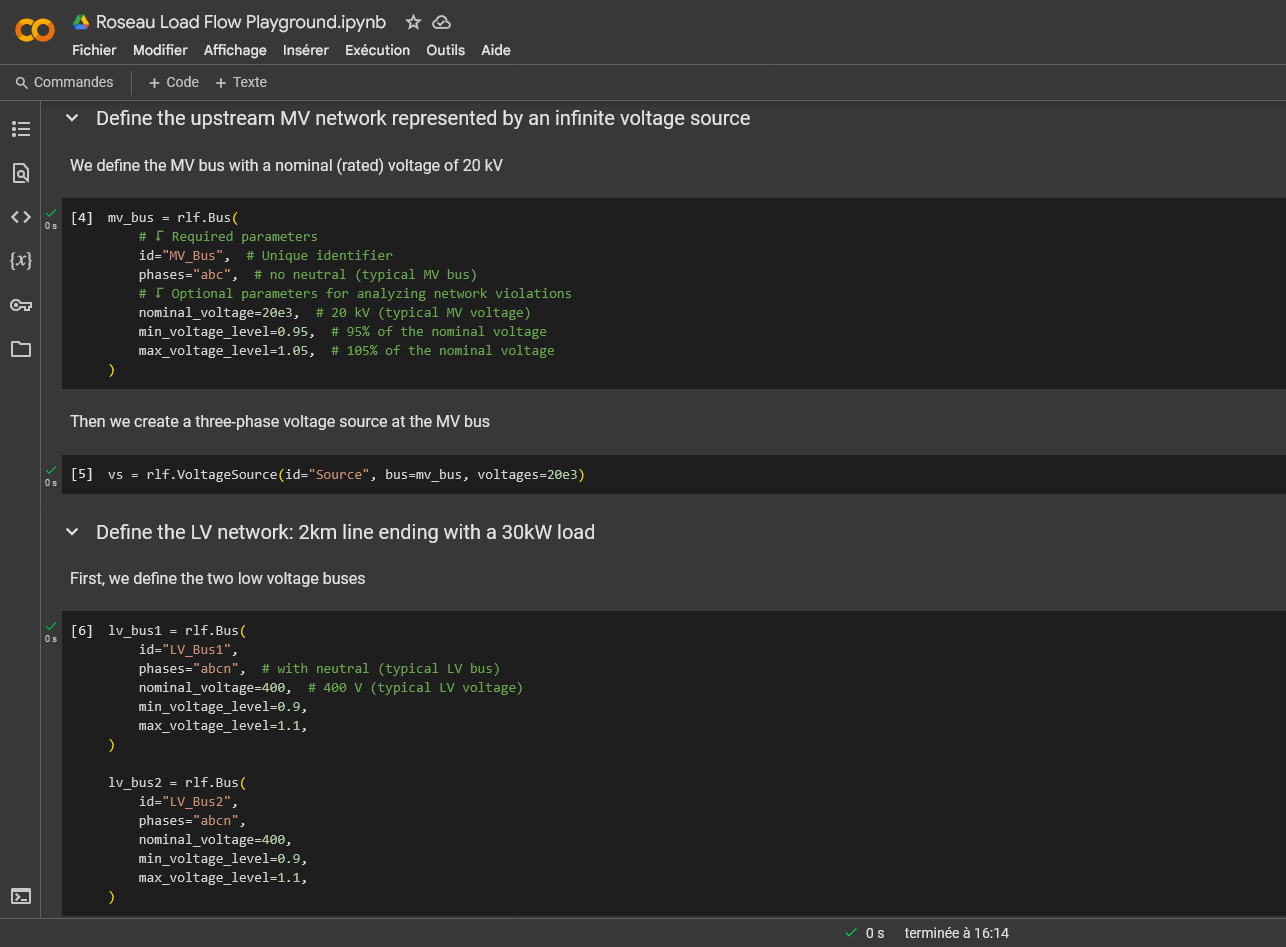Click text 'Then we create a three-phase voltage source'
This screenshot has width=1286, height=947.
coord(280,421)
